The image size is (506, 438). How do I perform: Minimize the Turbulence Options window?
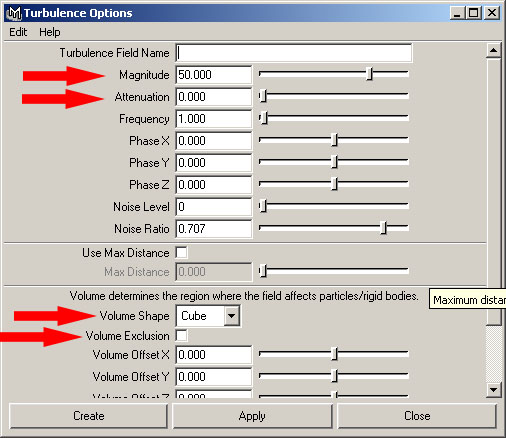click(x=457, y=13)
